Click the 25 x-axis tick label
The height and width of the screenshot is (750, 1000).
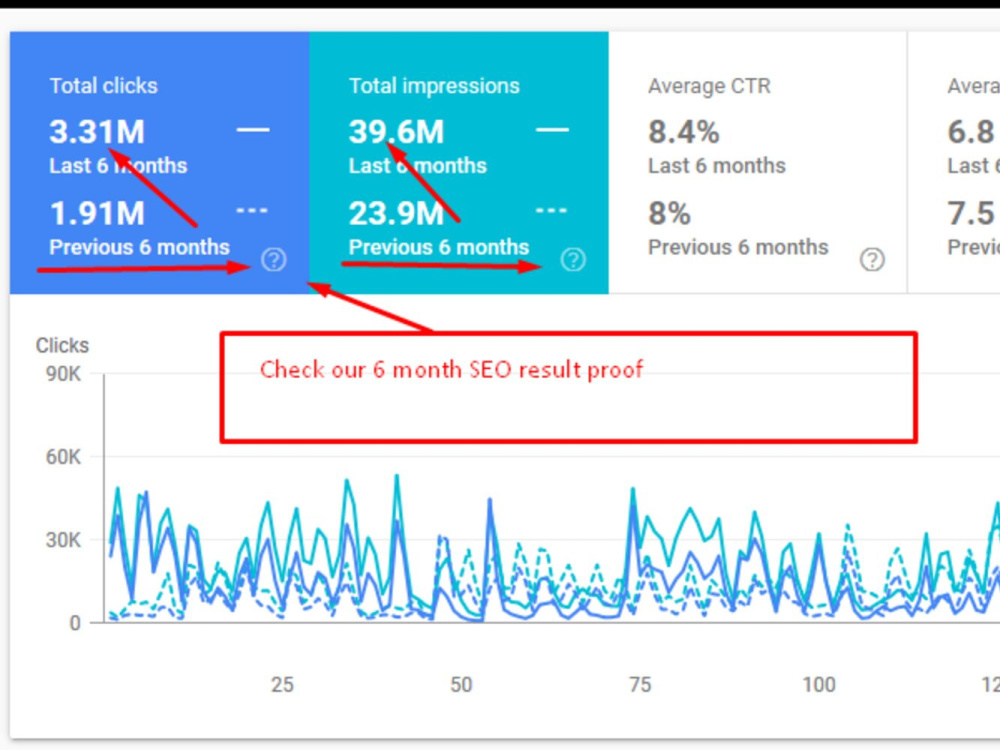pos(282,685)
